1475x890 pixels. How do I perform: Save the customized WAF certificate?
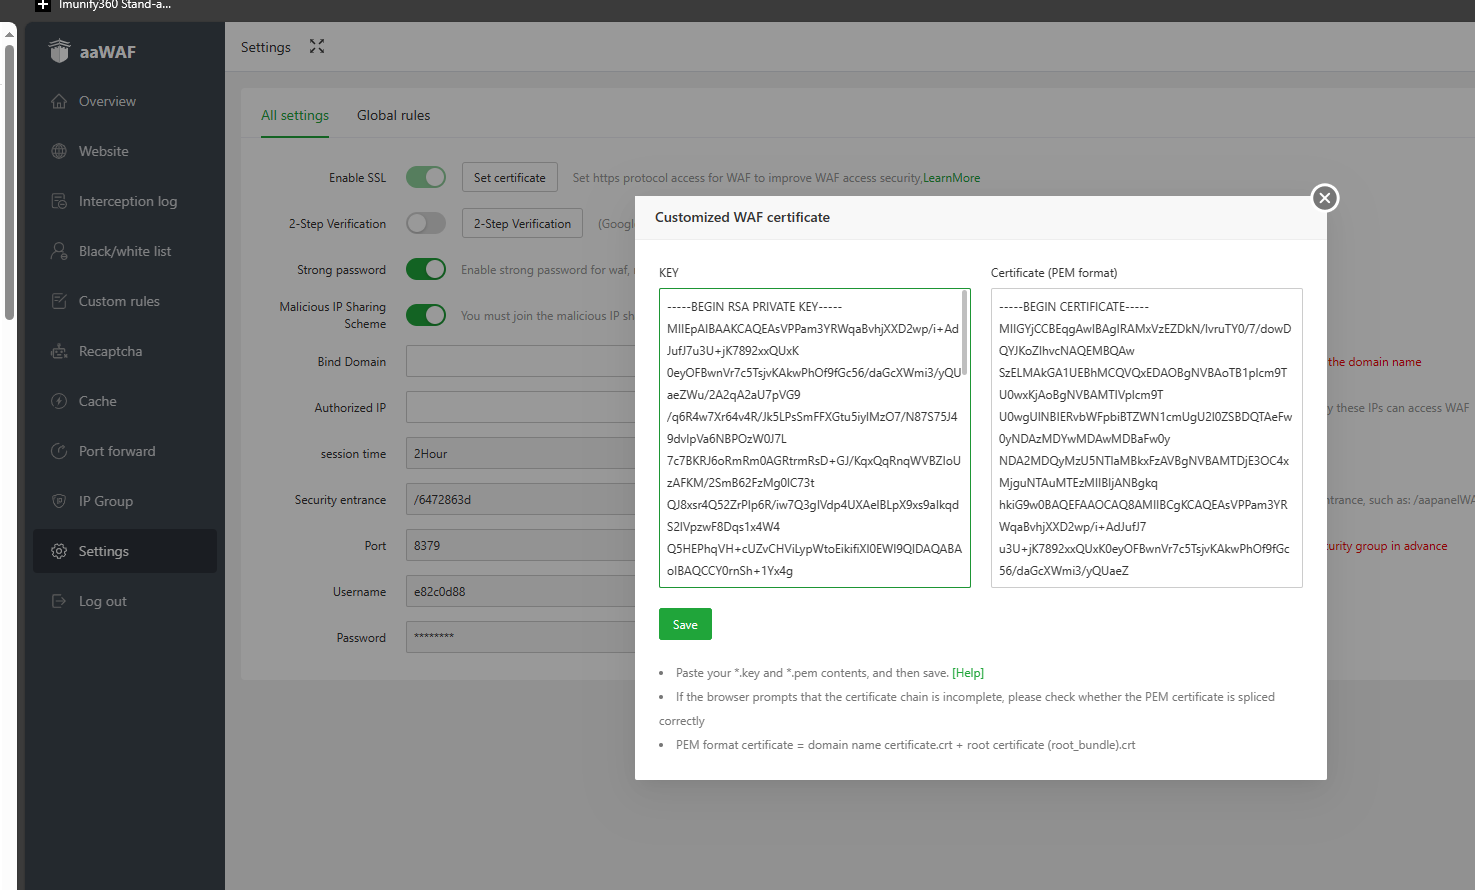point(685,624)
